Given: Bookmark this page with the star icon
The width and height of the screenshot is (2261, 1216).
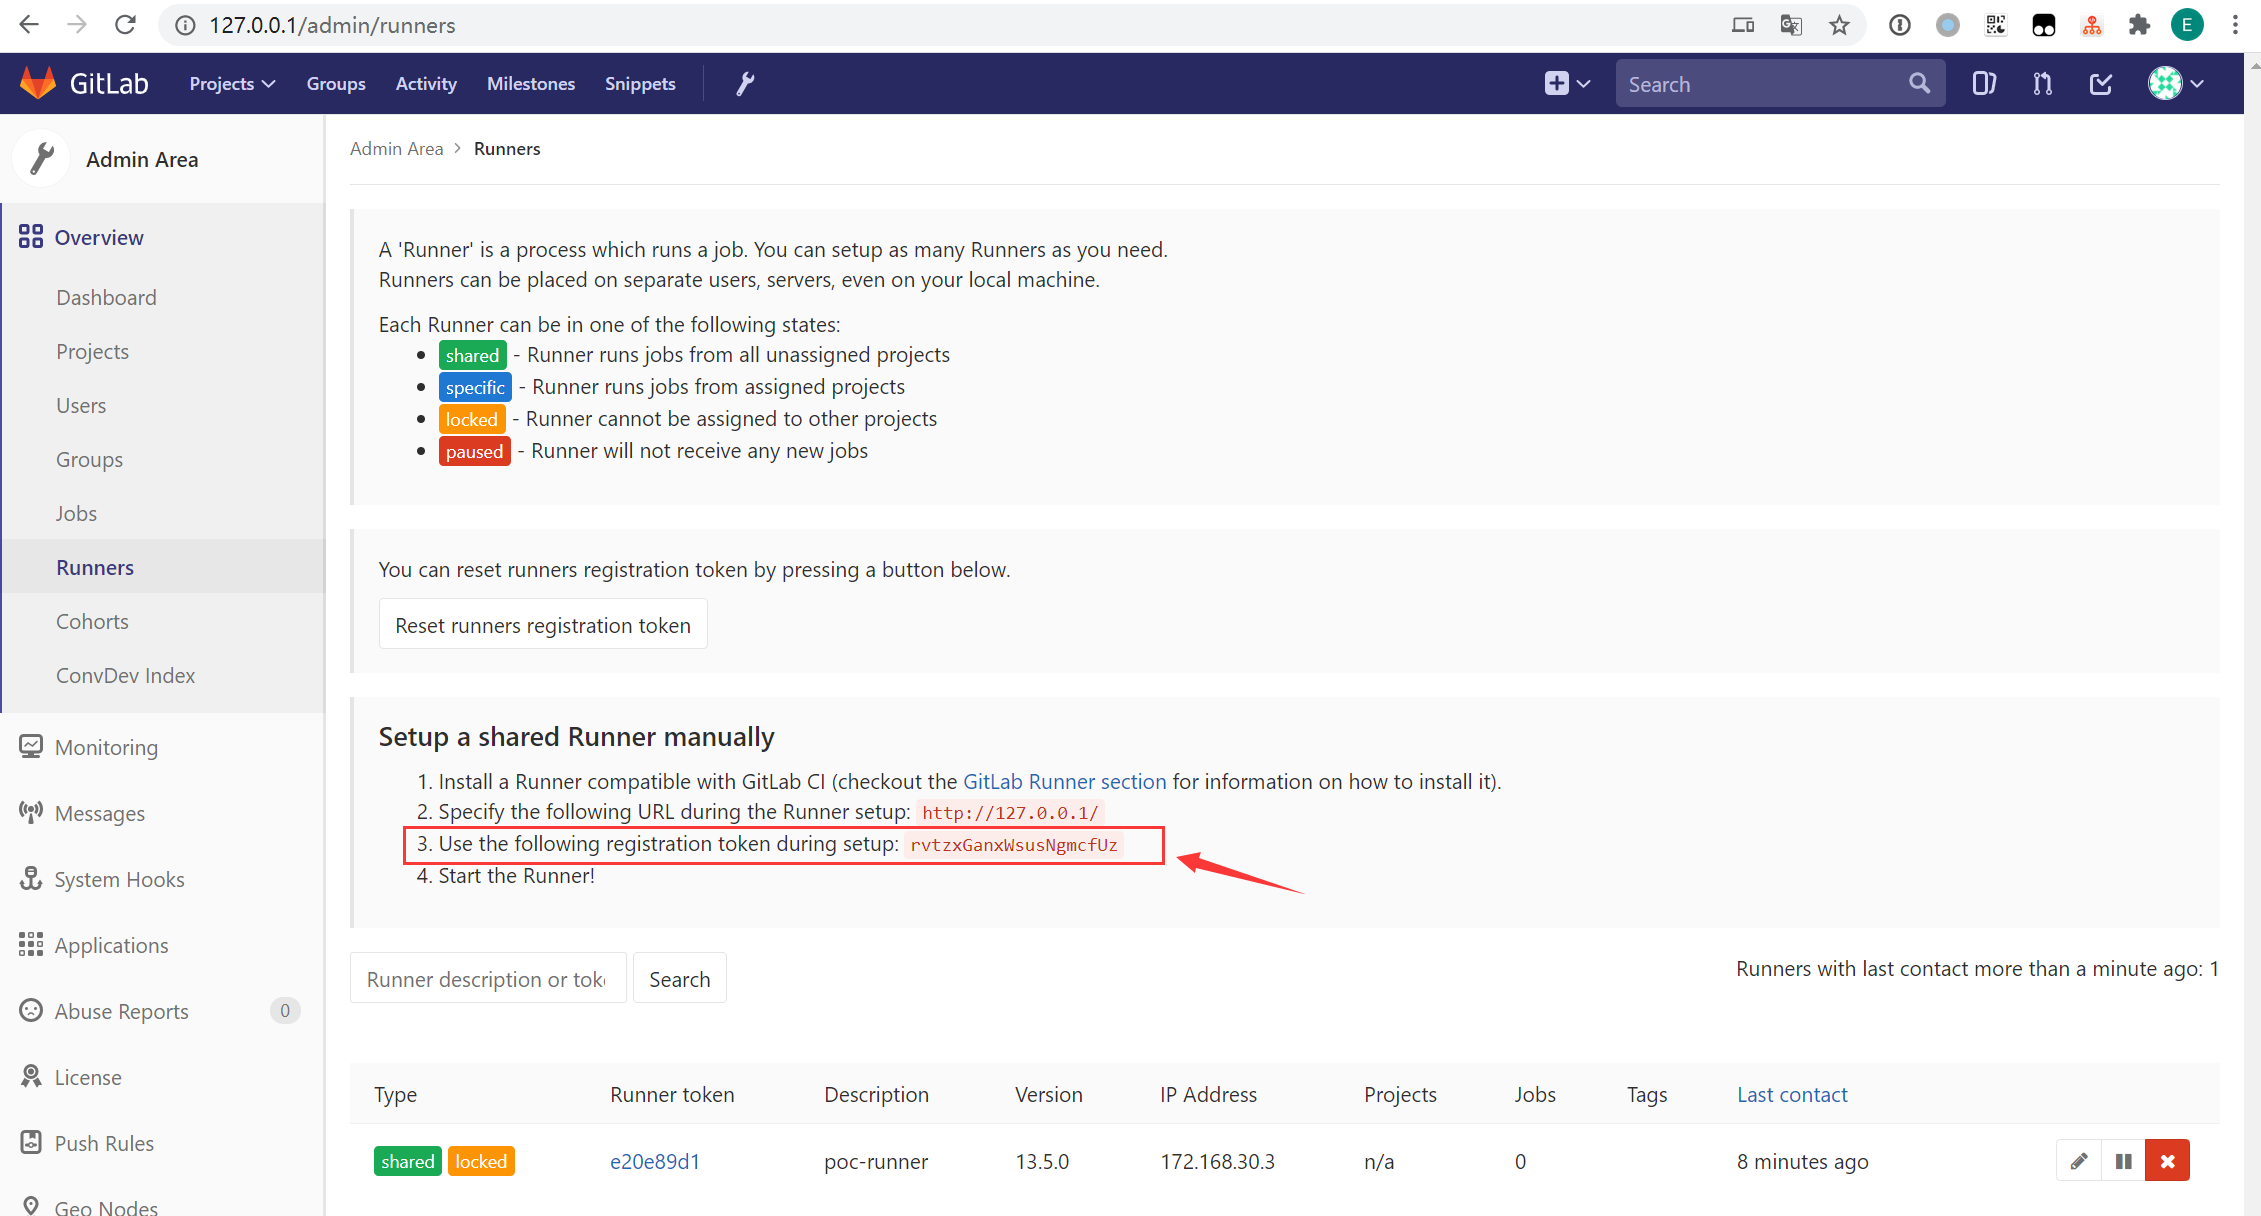Looking at the screenshot, I should coord(1839,25).
